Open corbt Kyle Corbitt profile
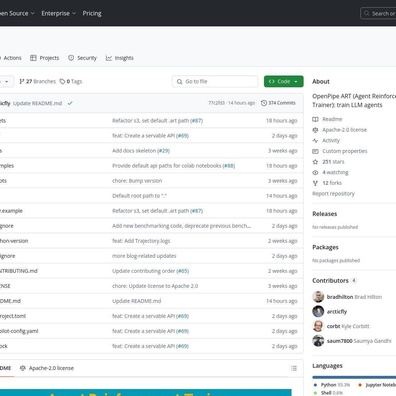396x396 pixels. tap(348, 326)
